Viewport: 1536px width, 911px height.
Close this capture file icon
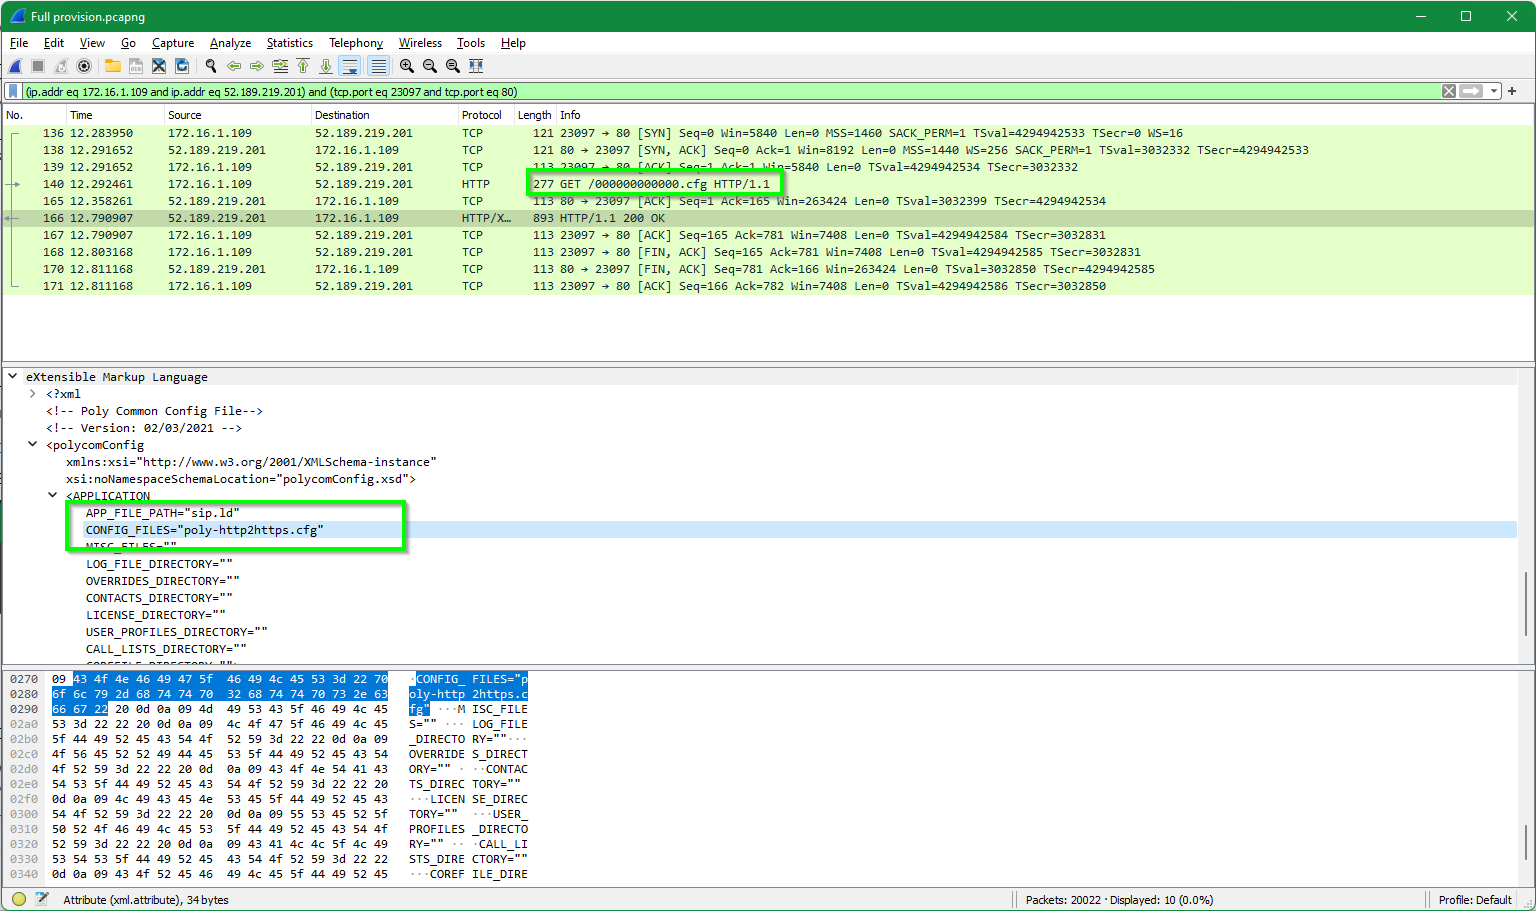(159, 66)
